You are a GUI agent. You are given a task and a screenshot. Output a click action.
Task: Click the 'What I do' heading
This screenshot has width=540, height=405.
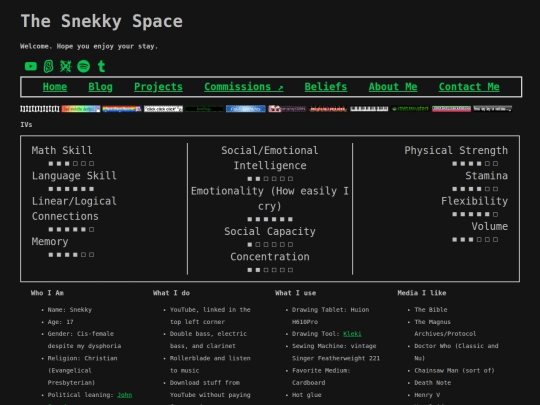point(171,293)
